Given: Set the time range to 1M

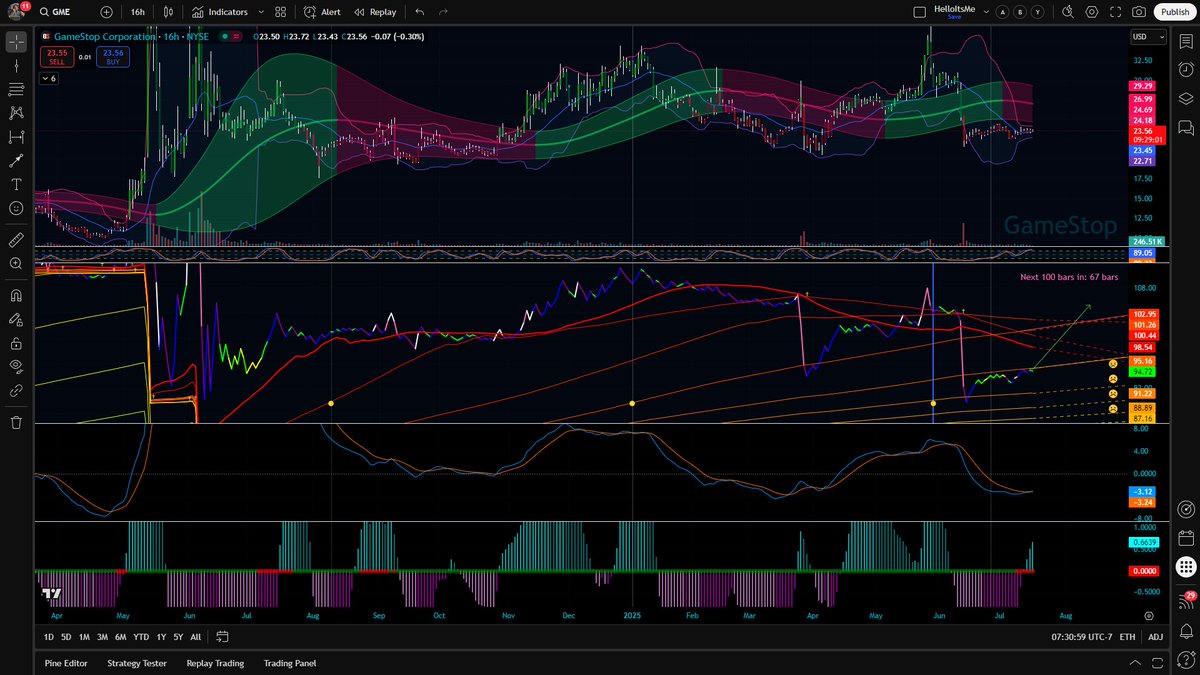Looking at the screenshot, I should click(x=84, y=637).
